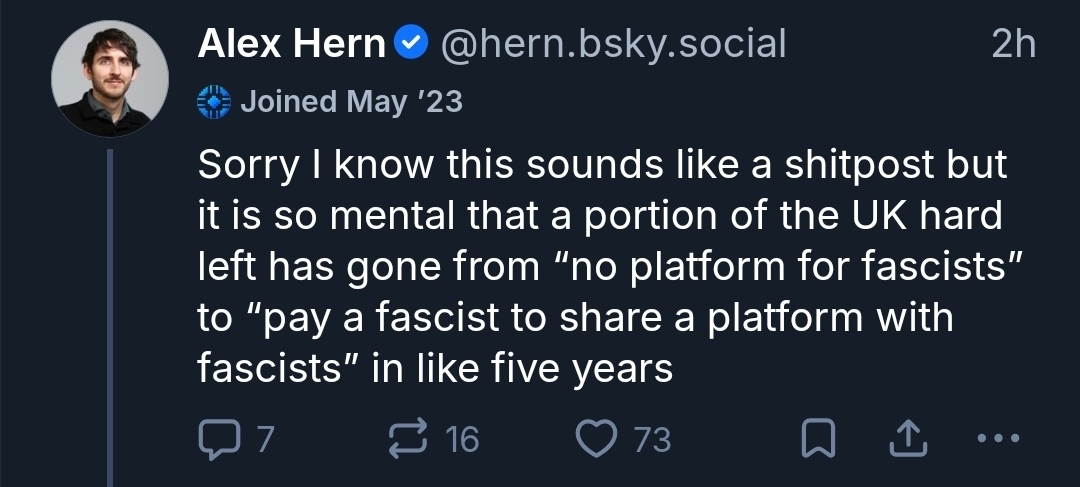Click the Alex Hern display name

[292, 44]
